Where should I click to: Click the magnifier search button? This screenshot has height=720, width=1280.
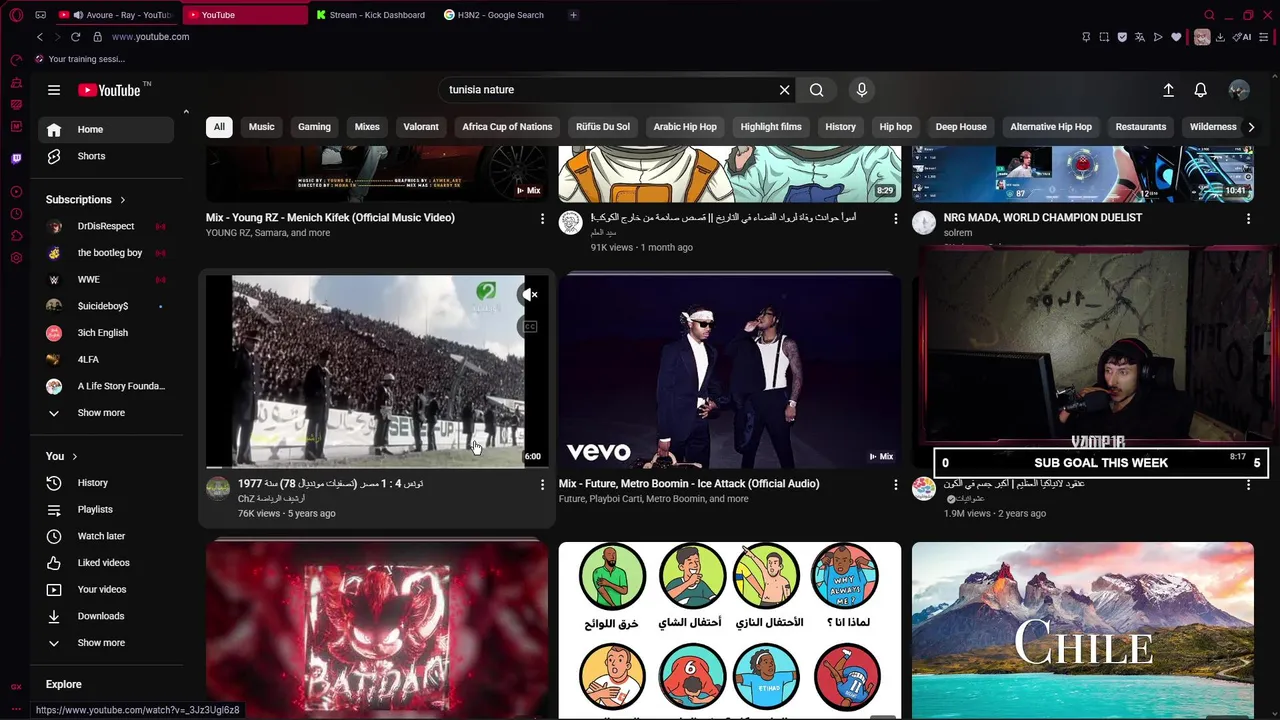pos(817,90)
